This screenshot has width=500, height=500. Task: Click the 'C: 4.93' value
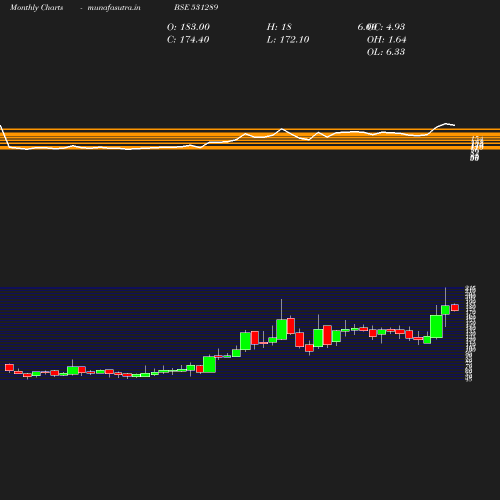coord(389,27)
